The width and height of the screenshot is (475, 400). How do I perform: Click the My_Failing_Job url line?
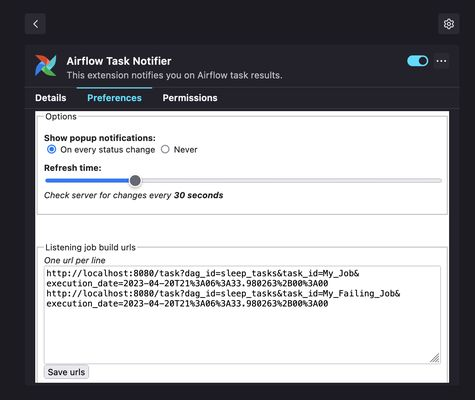[x=223, y=298]
